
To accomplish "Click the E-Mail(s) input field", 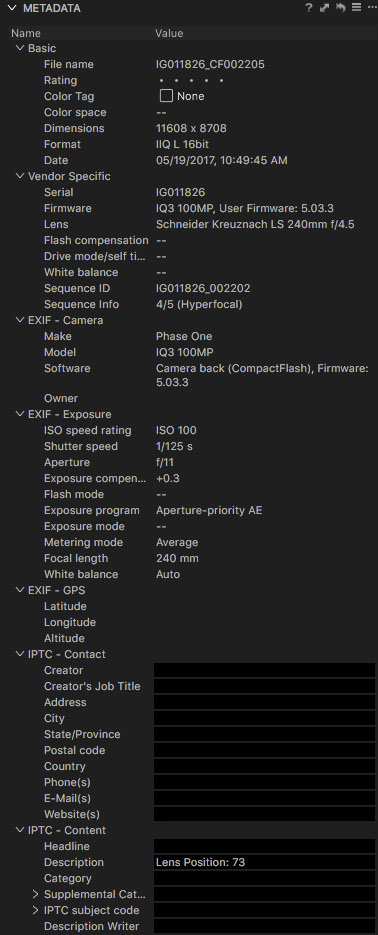I will point(264,798).
